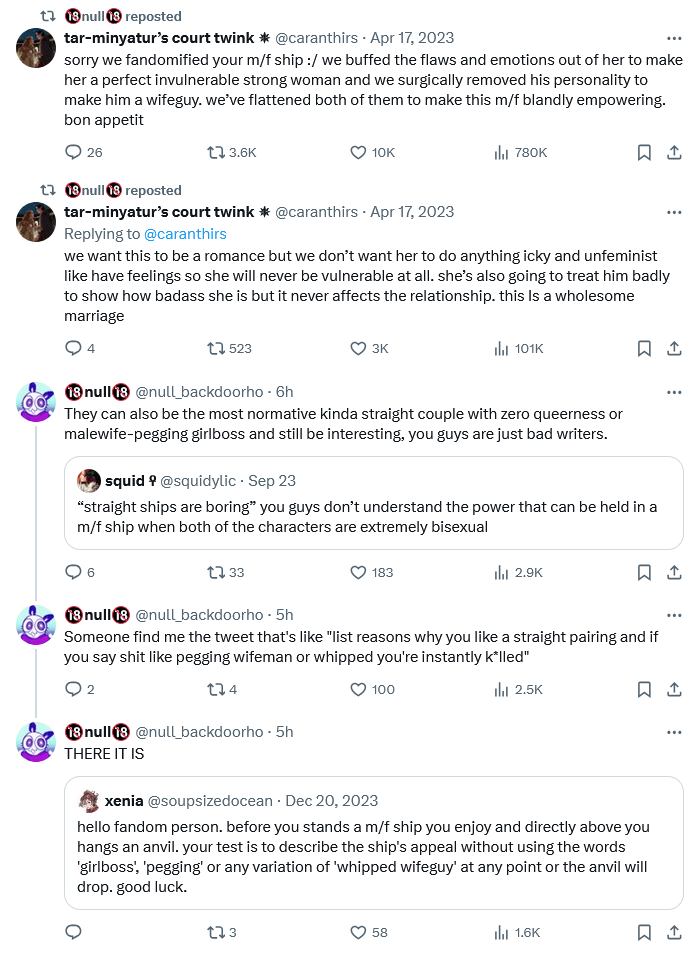Reply to the 'bad writers' tweet with 6 replies
The height and width of the screenshot is (955, 700).
(73, 573)
